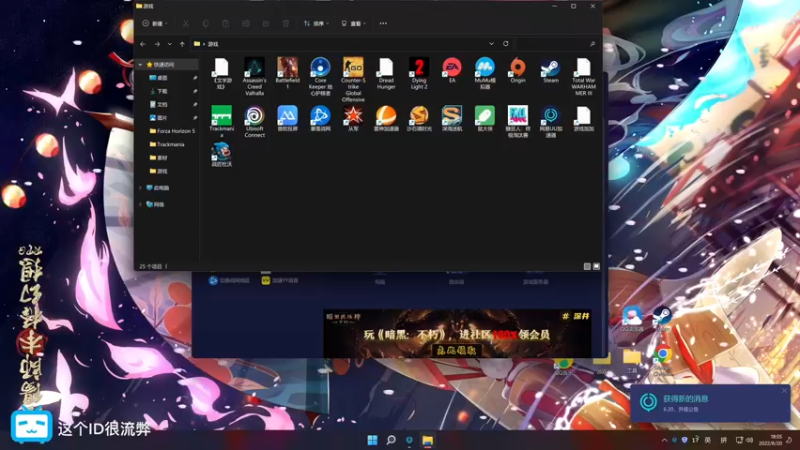Dismiss the new message notification

(784, 391)
